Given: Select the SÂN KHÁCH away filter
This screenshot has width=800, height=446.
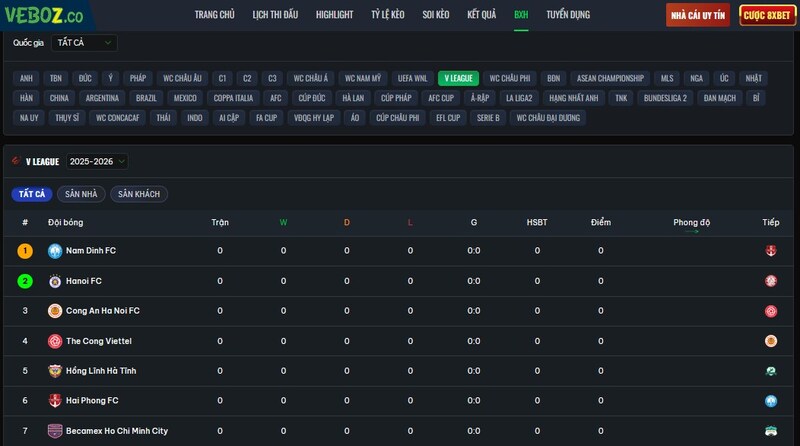Looking at the screenshot, I should point(139,194).
